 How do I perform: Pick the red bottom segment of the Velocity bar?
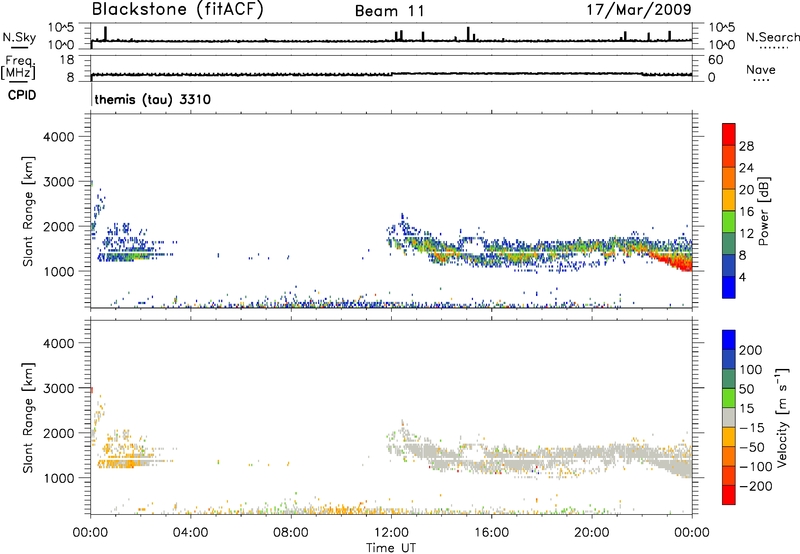click(x=729, y=495)
